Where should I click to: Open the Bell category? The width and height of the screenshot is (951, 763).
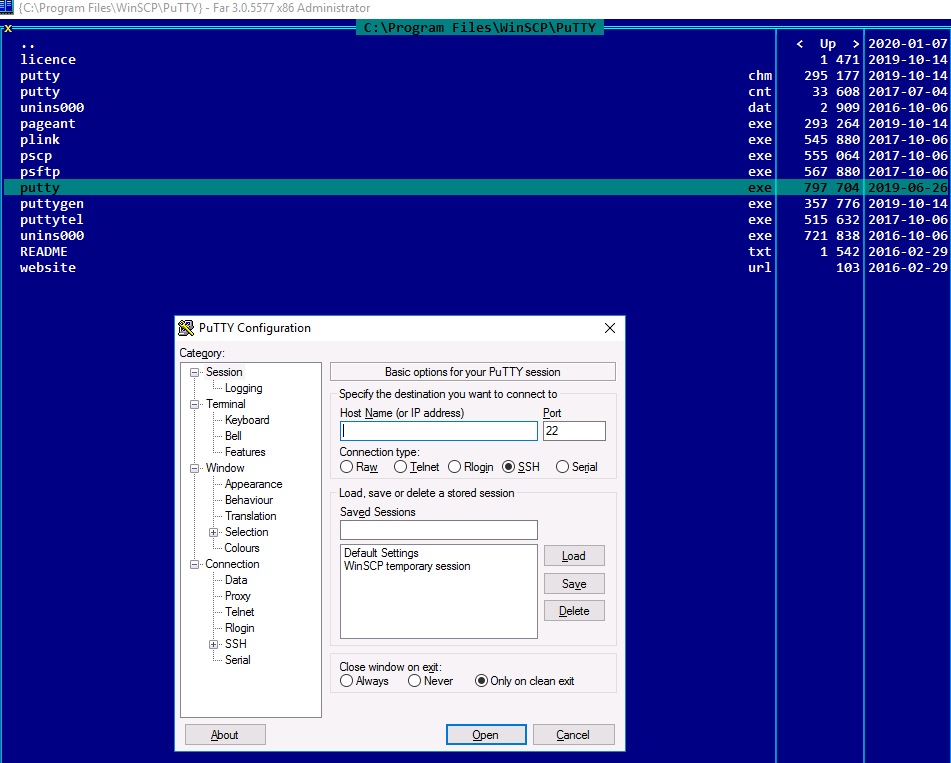tap(233, 436)
